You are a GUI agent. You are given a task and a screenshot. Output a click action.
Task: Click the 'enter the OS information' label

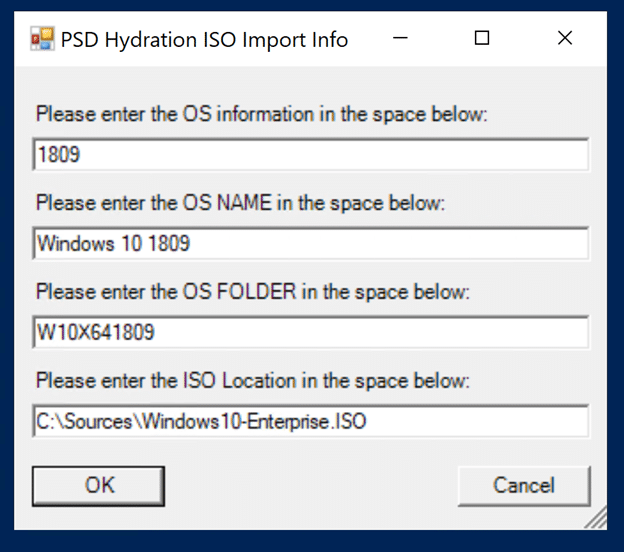tap(261, 114)
